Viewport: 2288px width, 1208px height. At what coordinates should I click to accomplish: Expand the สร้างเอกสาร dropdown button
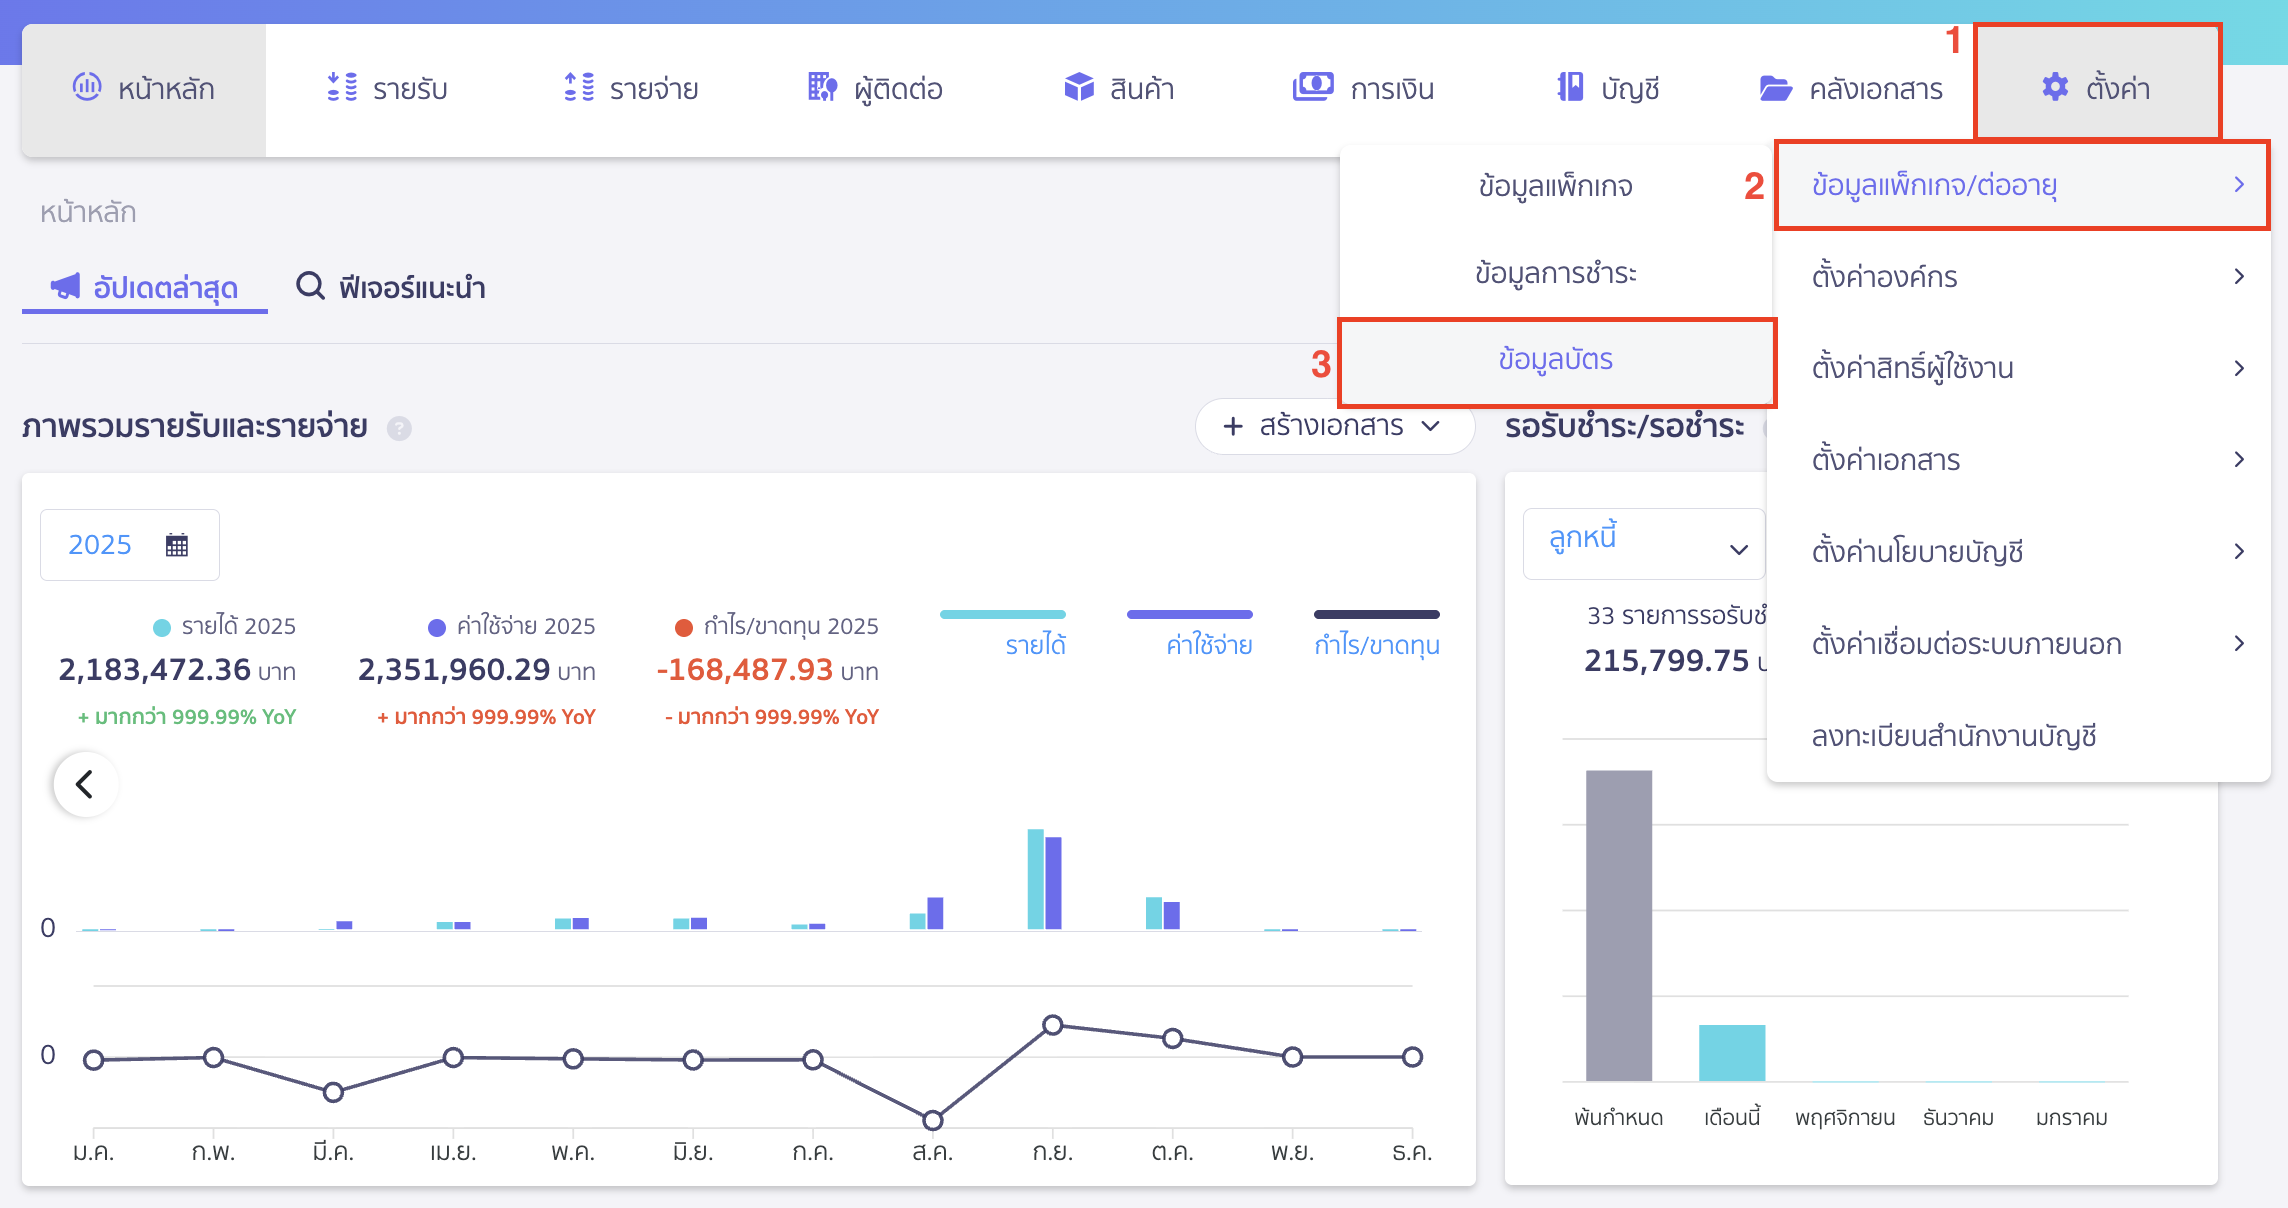[x=1334, y=427]
